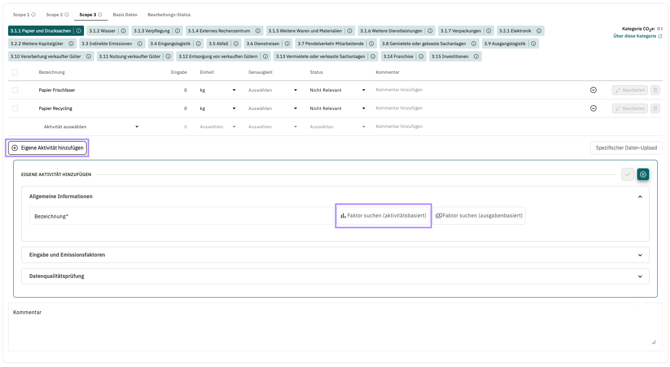Click the checkmark confirm button in panel
Viewport: 670px width, 367px height.
click(627, 174)
